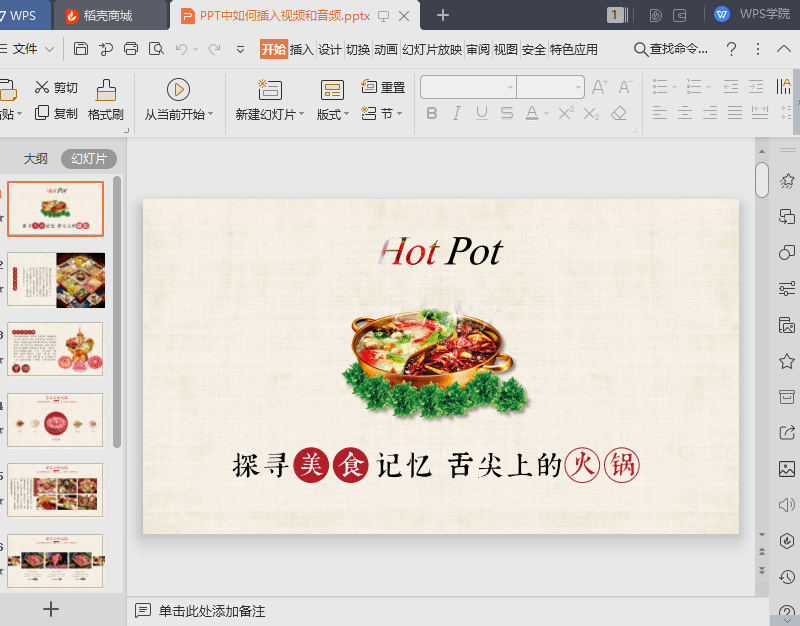Align text right
The image size is (800, 626).
[x=710, y=113]
